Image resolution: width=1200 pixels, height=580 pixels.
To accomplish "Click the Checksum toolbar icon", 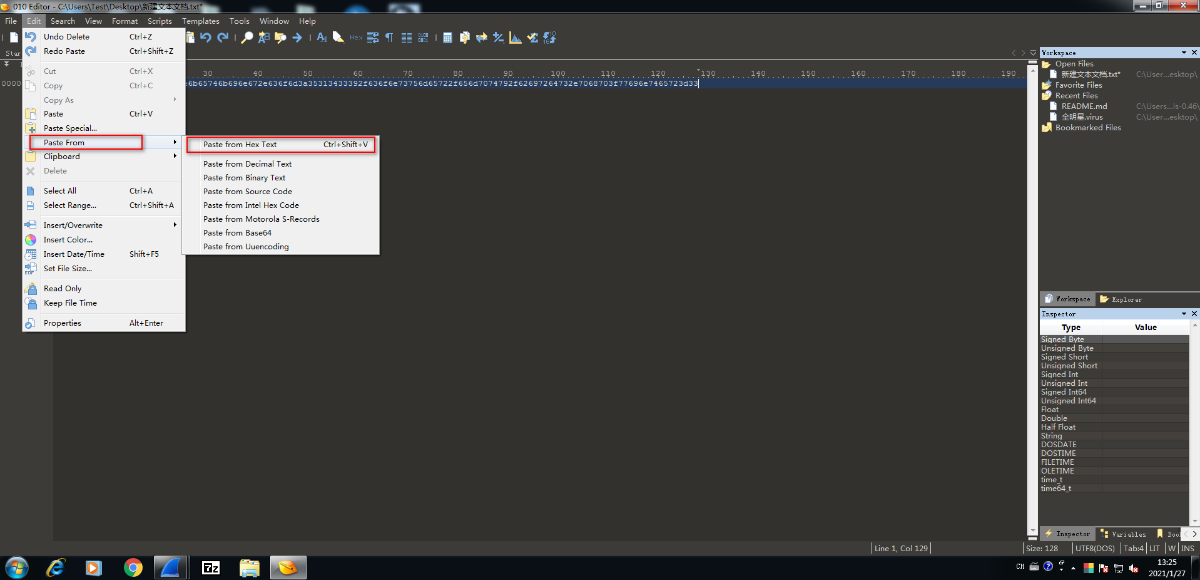I will click(x=532, y=37).
